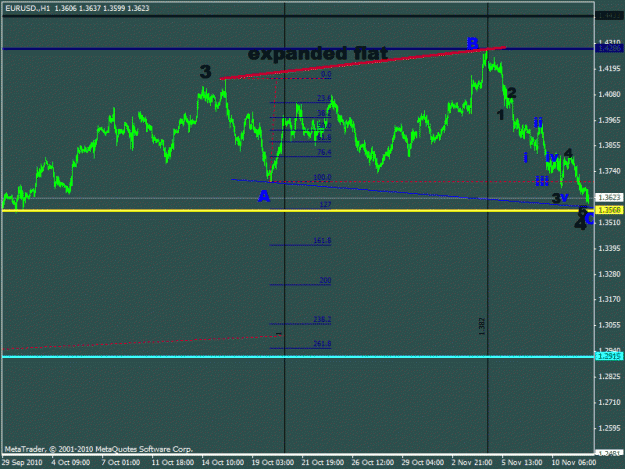625x469 pixels.
Task: Click price axis value 1.2595
Action: 609,428
